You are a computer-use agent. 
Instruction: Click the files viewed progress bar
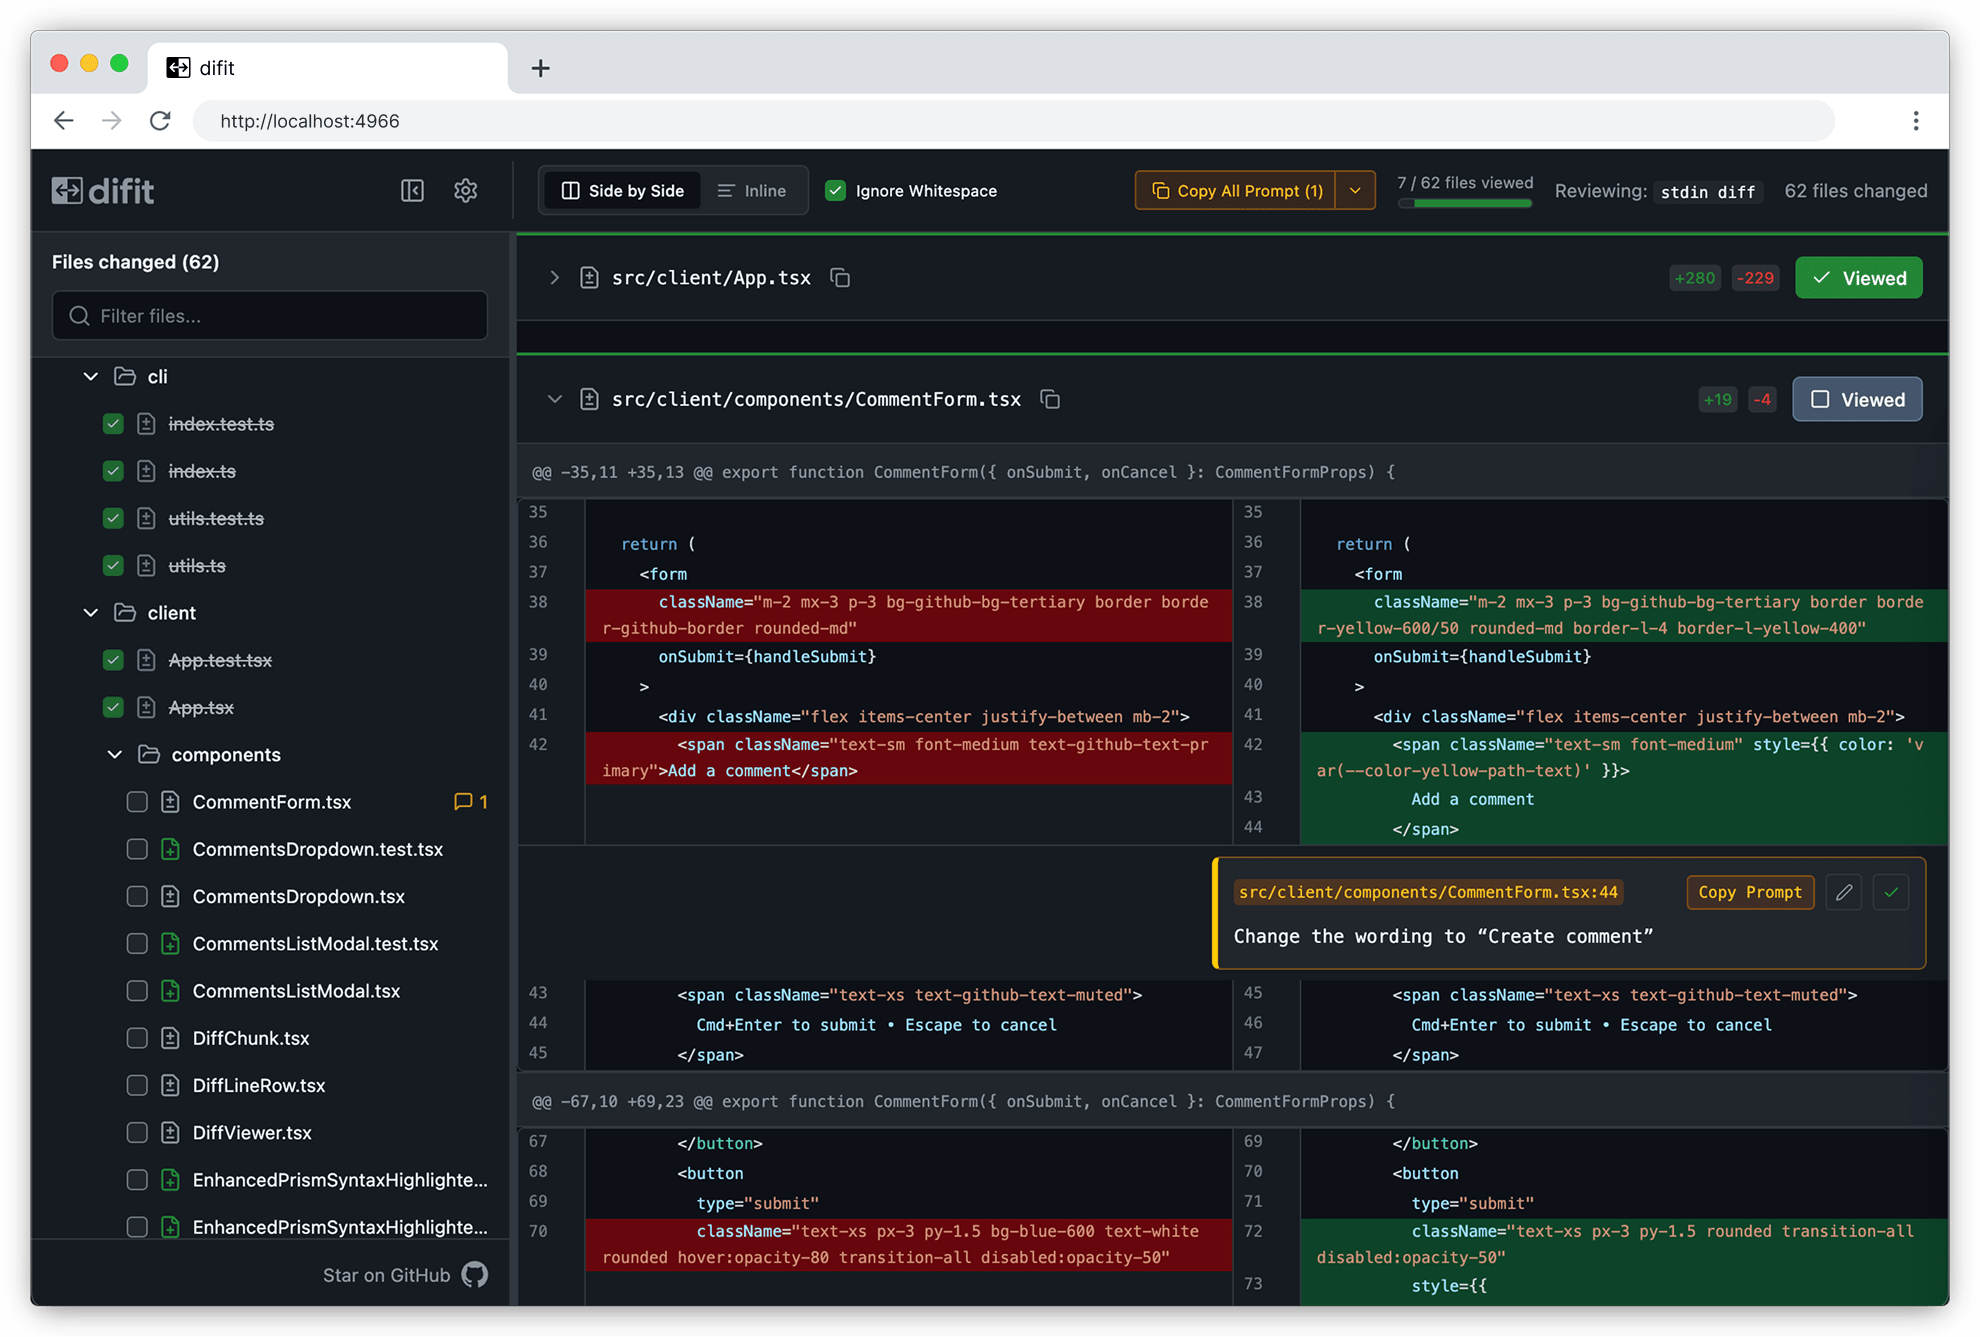(1465, 203)
